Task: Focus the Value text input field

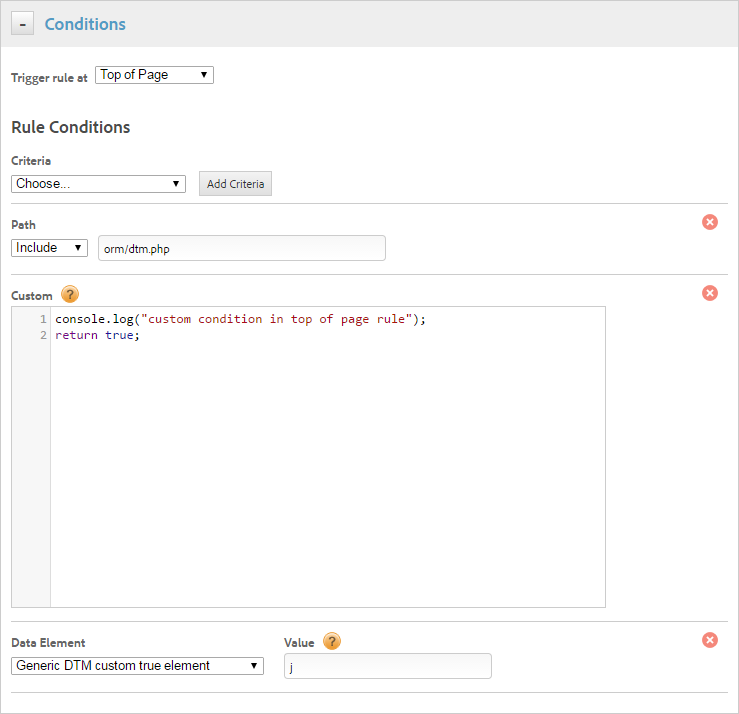Action: (388, 666)
